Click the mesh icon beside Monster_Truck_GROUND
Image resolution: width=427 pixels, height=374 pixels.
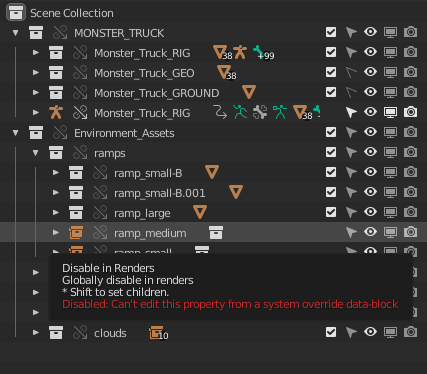[x=249, y=92]
